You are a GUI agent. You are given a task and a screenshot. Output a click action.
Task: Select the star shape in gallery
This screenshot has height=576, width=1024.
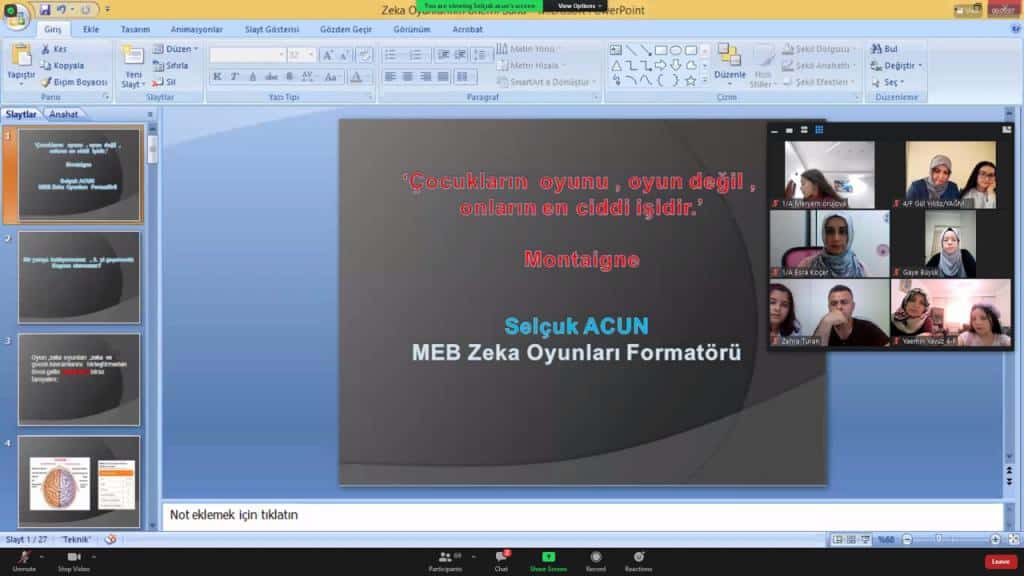[690, 81]
